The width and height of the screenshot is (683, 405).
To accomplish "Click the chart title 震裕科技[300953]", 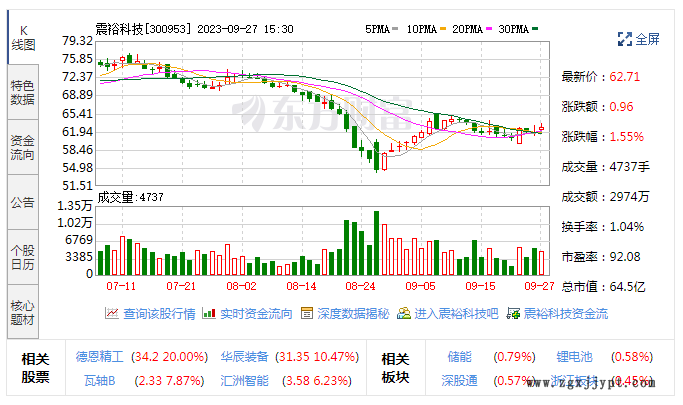I will point(143,29).
